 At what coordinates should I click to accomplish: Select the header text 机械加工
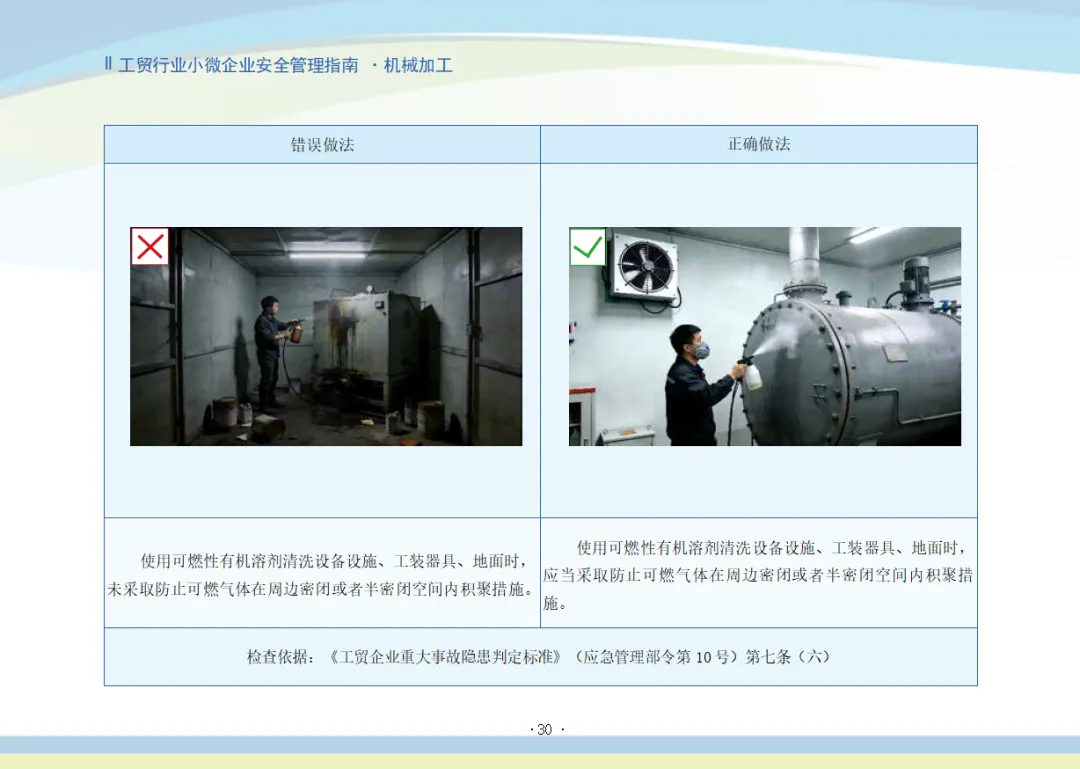(418, 65)
